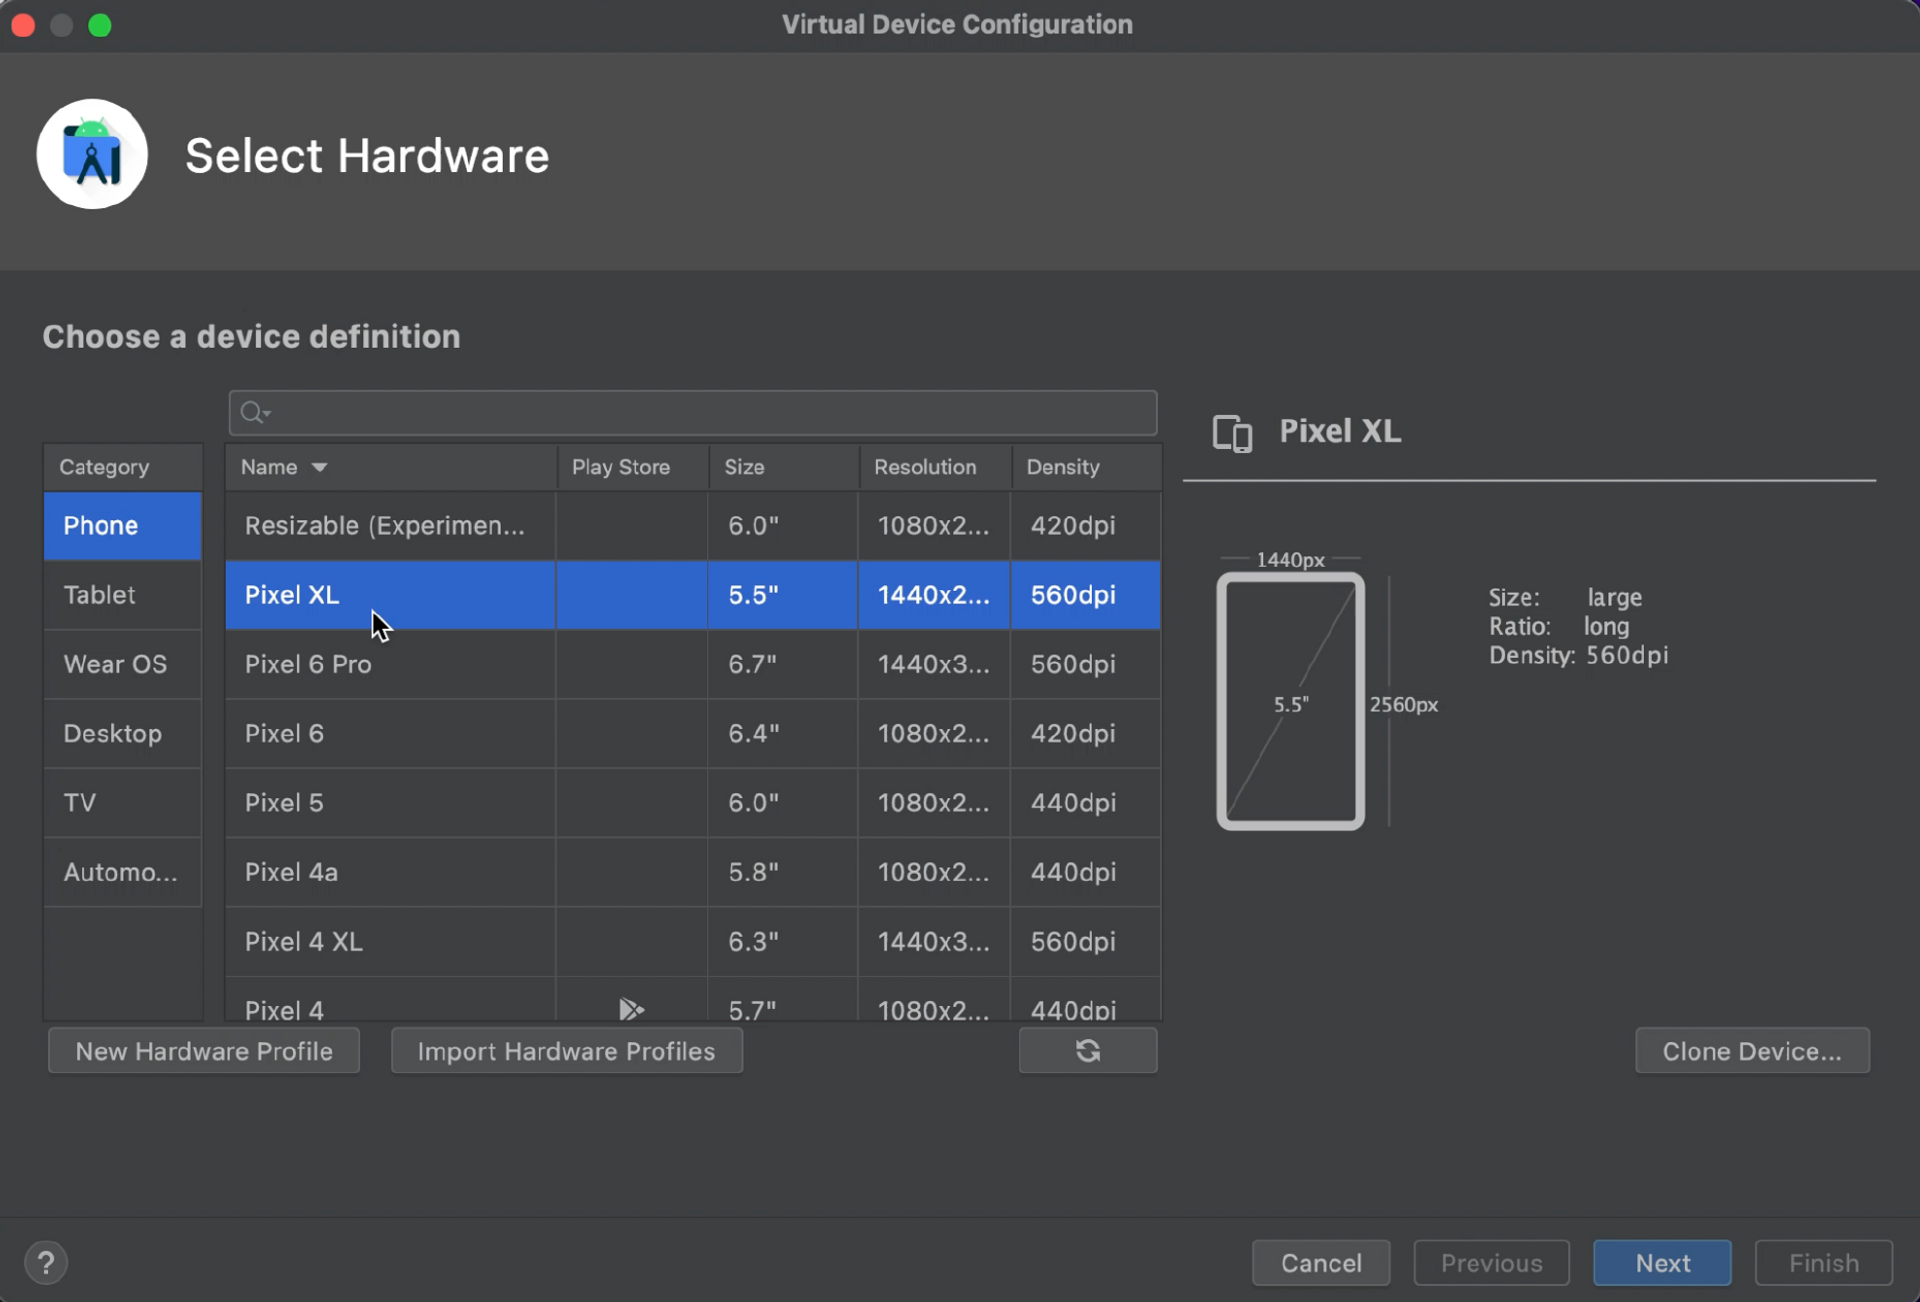This screenshot has height=1302, width=1920.
Task: Select the Tablet category
Action: click(122, 594)
